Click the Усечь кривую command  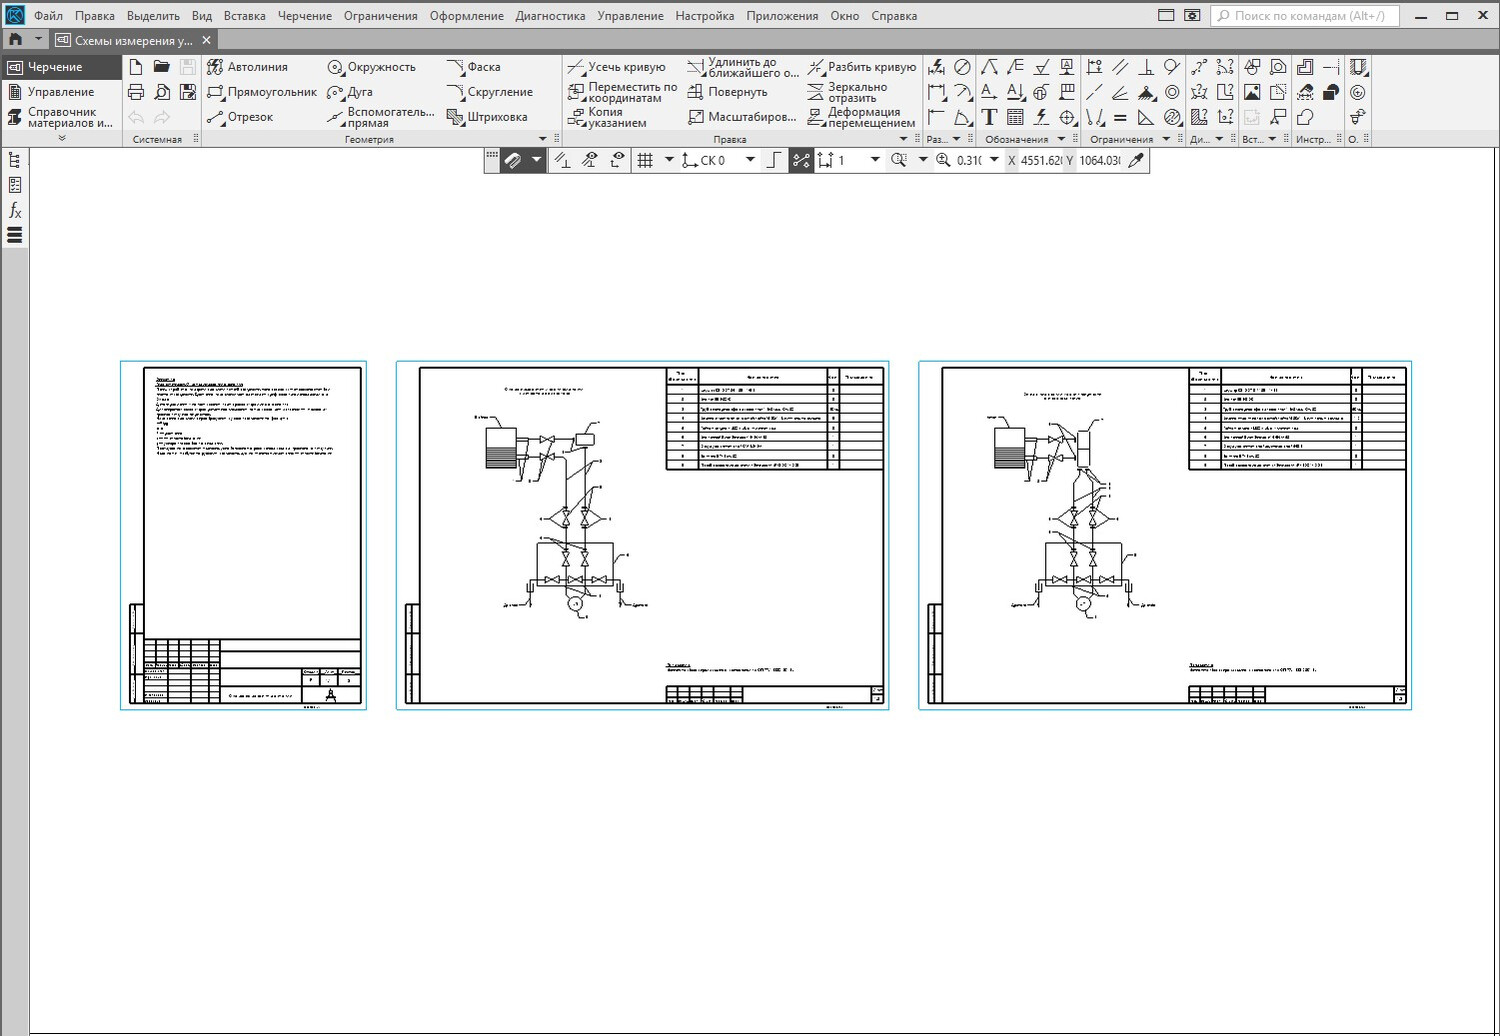[x=617, y=67]
